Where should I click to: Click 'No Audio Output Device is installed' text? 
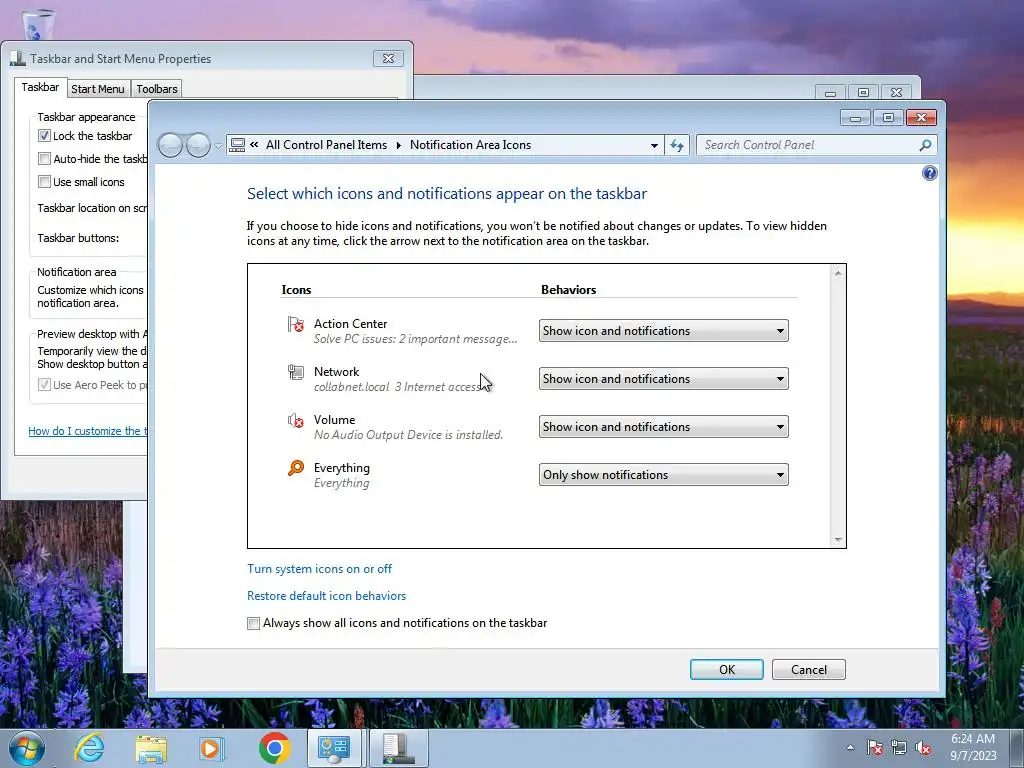[x=408, y=435]
